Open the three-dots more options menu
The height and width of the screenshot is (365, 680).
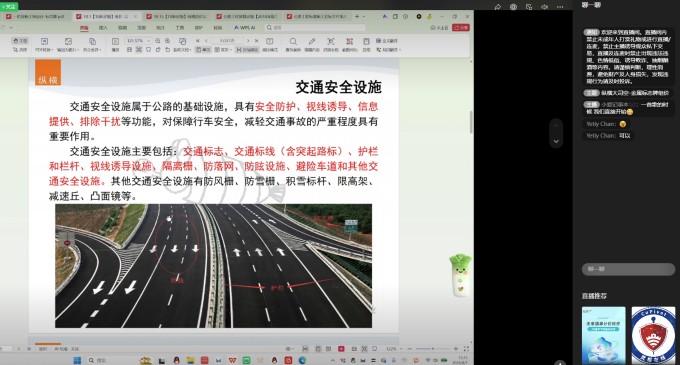point(560,7)
